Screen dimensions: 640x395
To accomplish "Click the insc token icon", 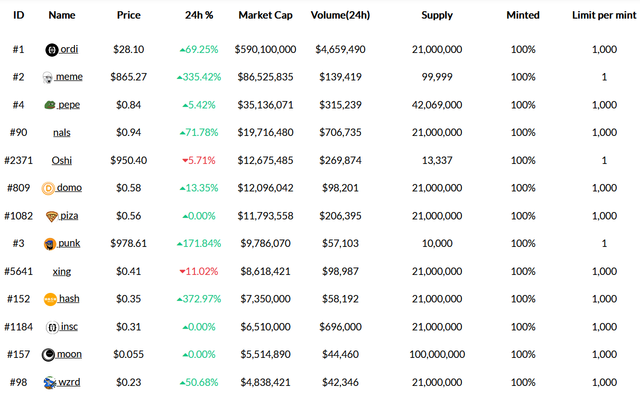I will click(52, 327).
